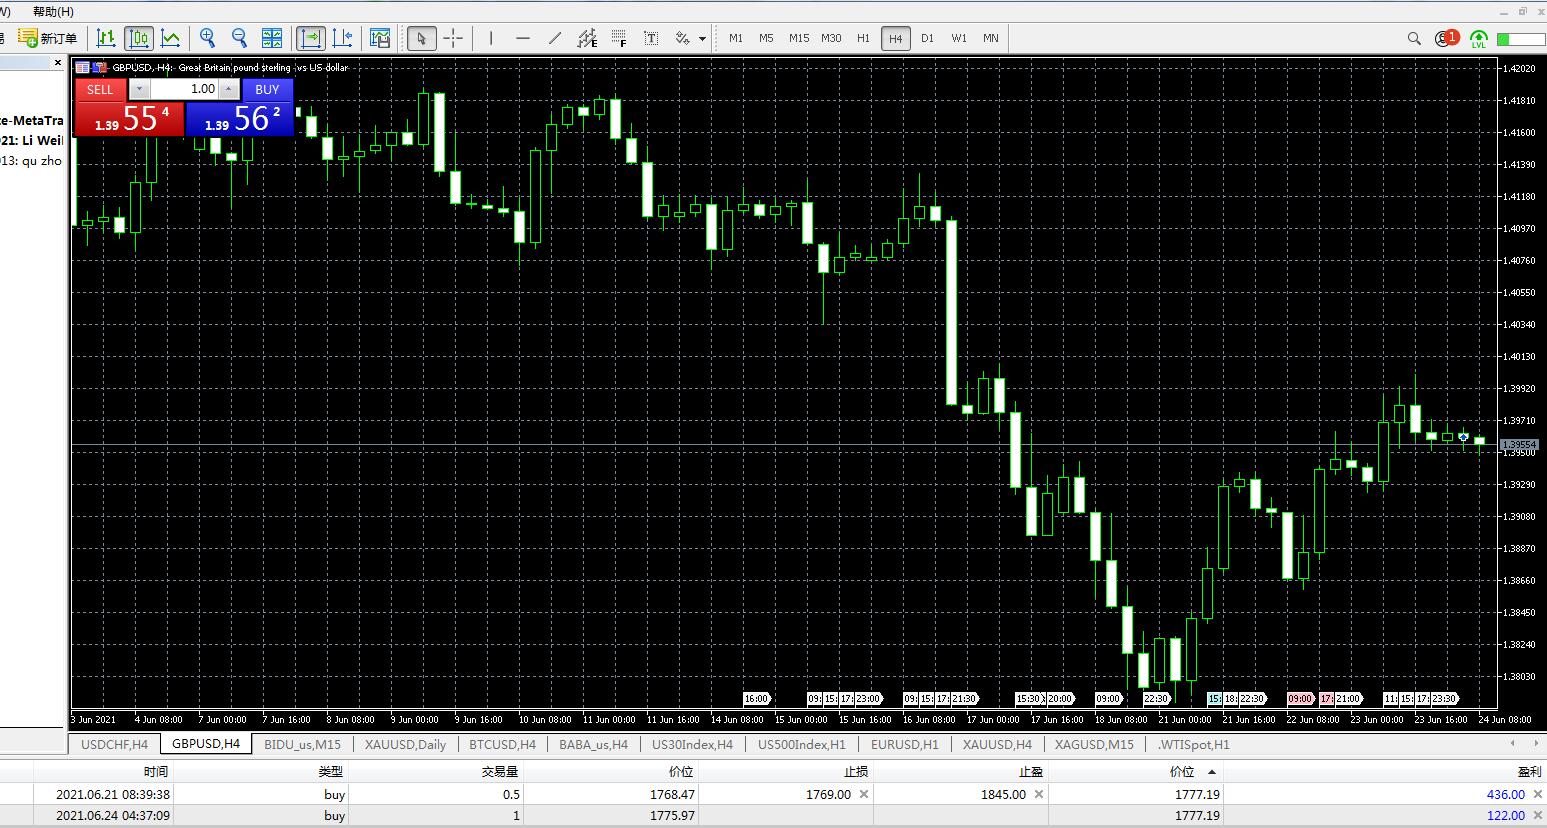Remove the 1845.00 take profit
This screenshot has height=828, width=1547.
1039,794
